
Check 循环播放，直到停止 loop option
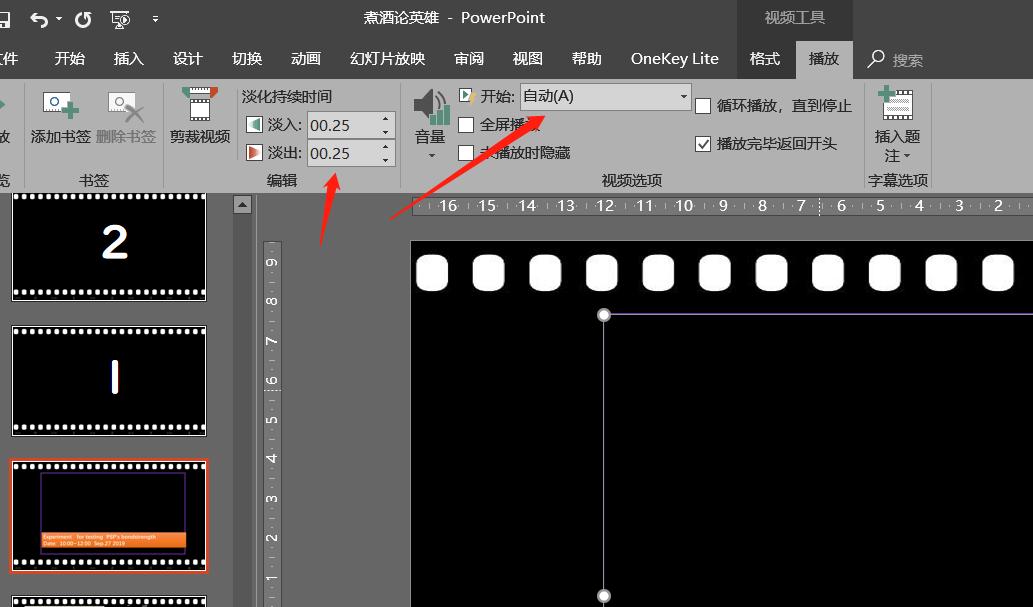704,105
